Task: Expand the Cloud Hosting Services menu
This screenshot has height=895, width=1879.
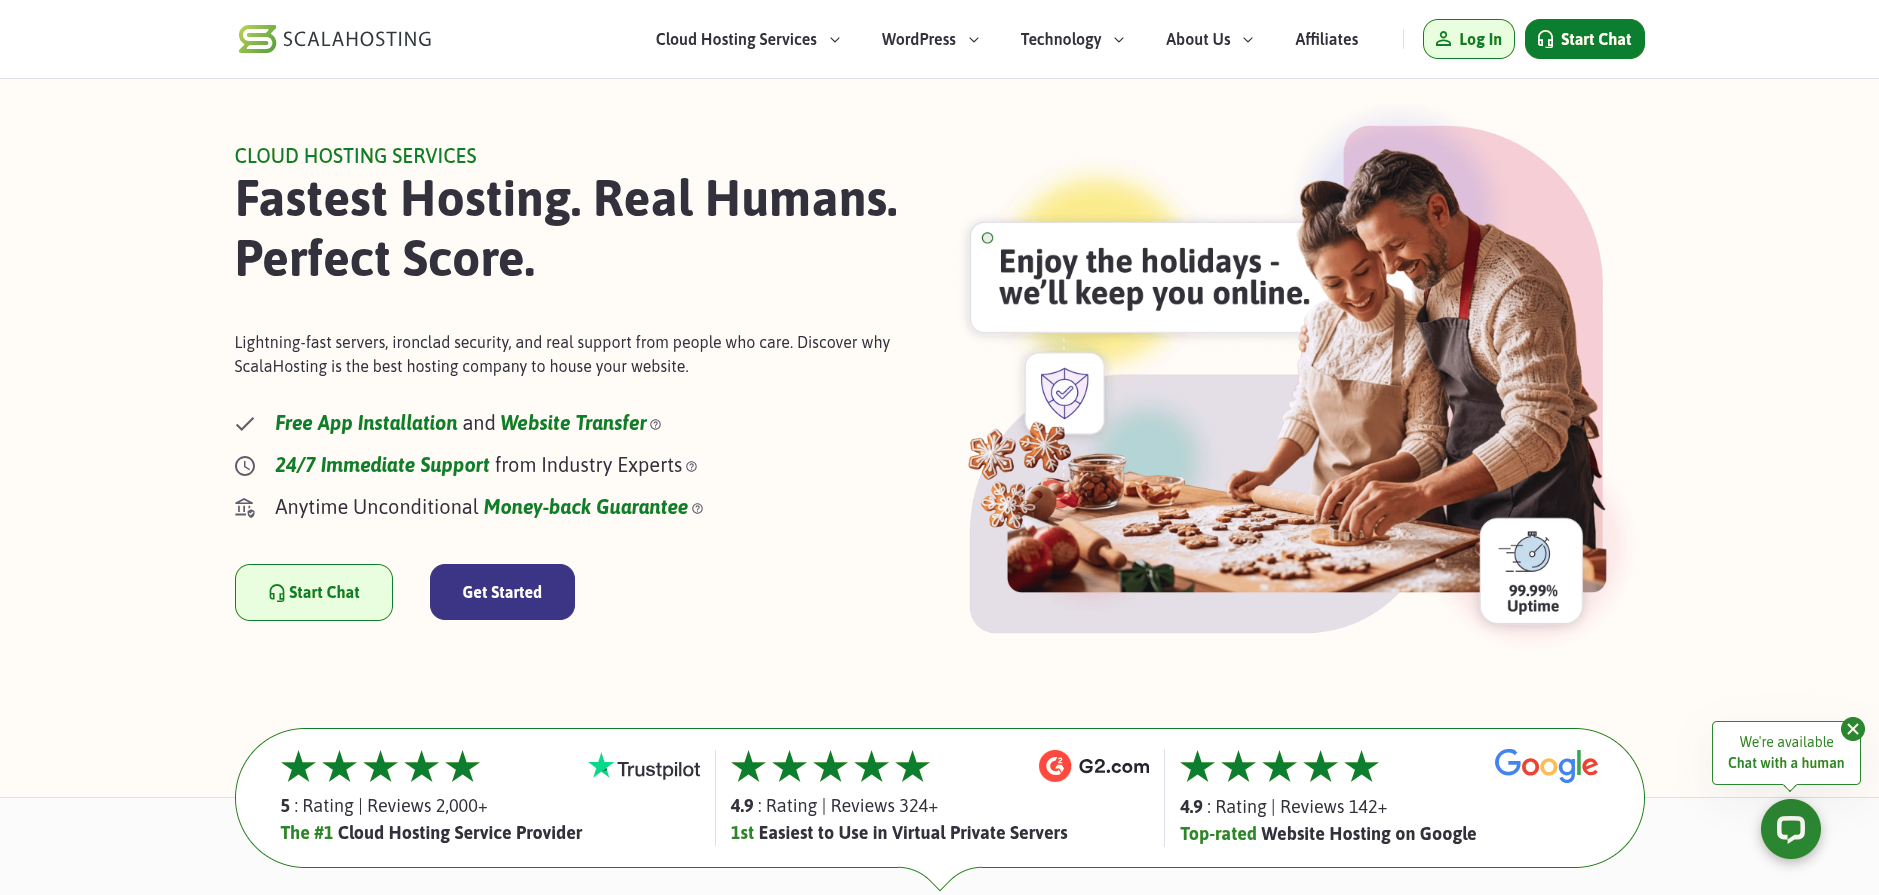Action: (748, 39)
